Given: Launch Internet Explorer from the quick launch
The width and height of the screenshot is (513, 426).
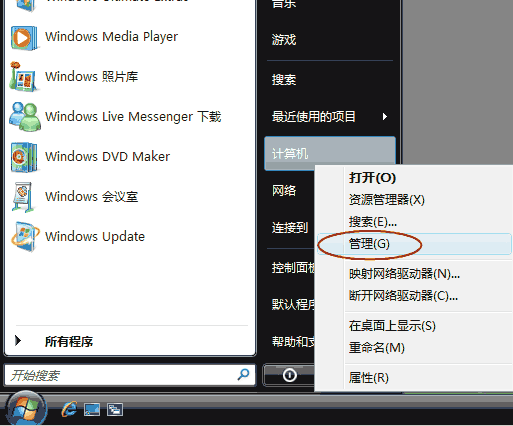Looking at the screenshot, I should [x=69, y=409].
